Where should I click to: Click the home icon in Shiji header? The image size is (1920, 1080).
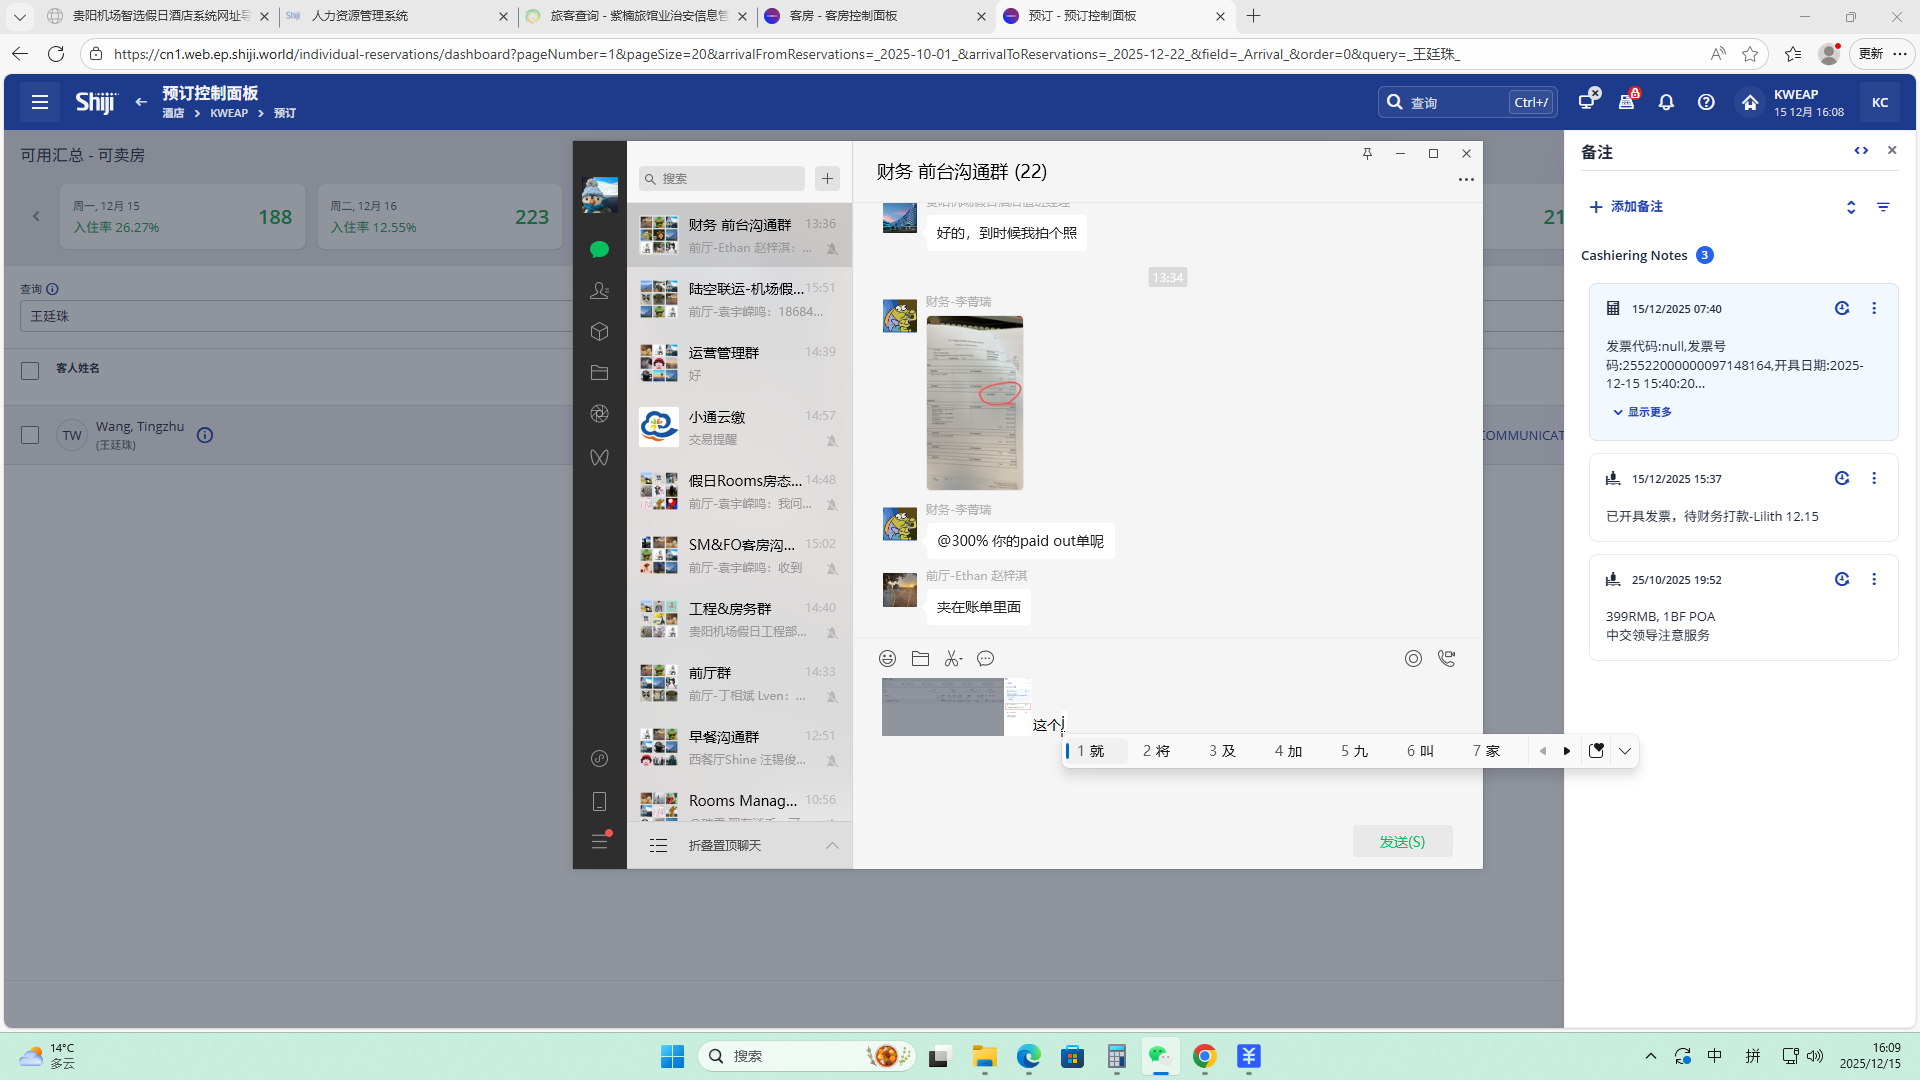click(1750, 102)
